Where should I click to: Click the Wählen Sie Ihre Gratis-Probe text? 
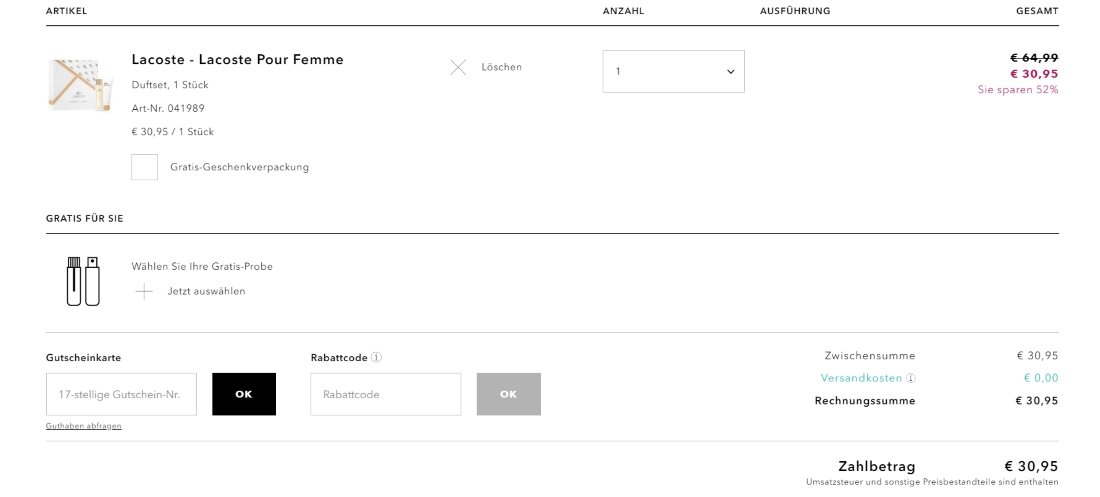[202, 267]
